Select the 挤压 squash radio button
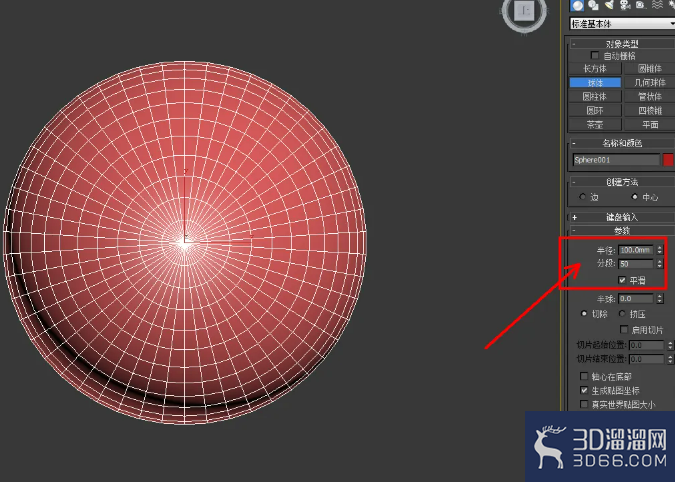Viewport: 675px width, 482px height. pyautogui.click(x=622, y=314)
